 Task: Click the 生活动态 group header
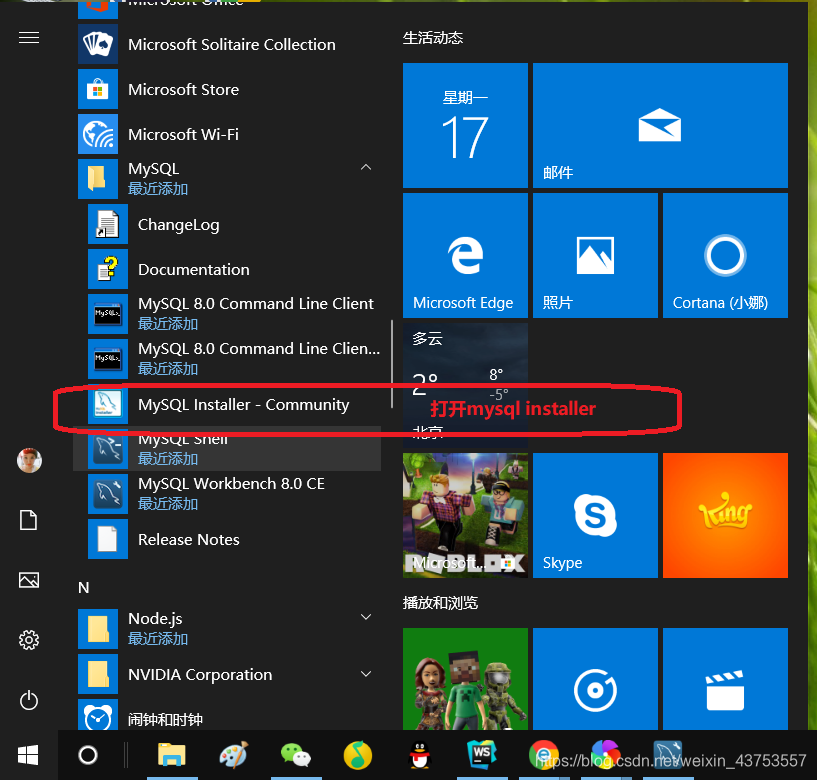point(432,38)
